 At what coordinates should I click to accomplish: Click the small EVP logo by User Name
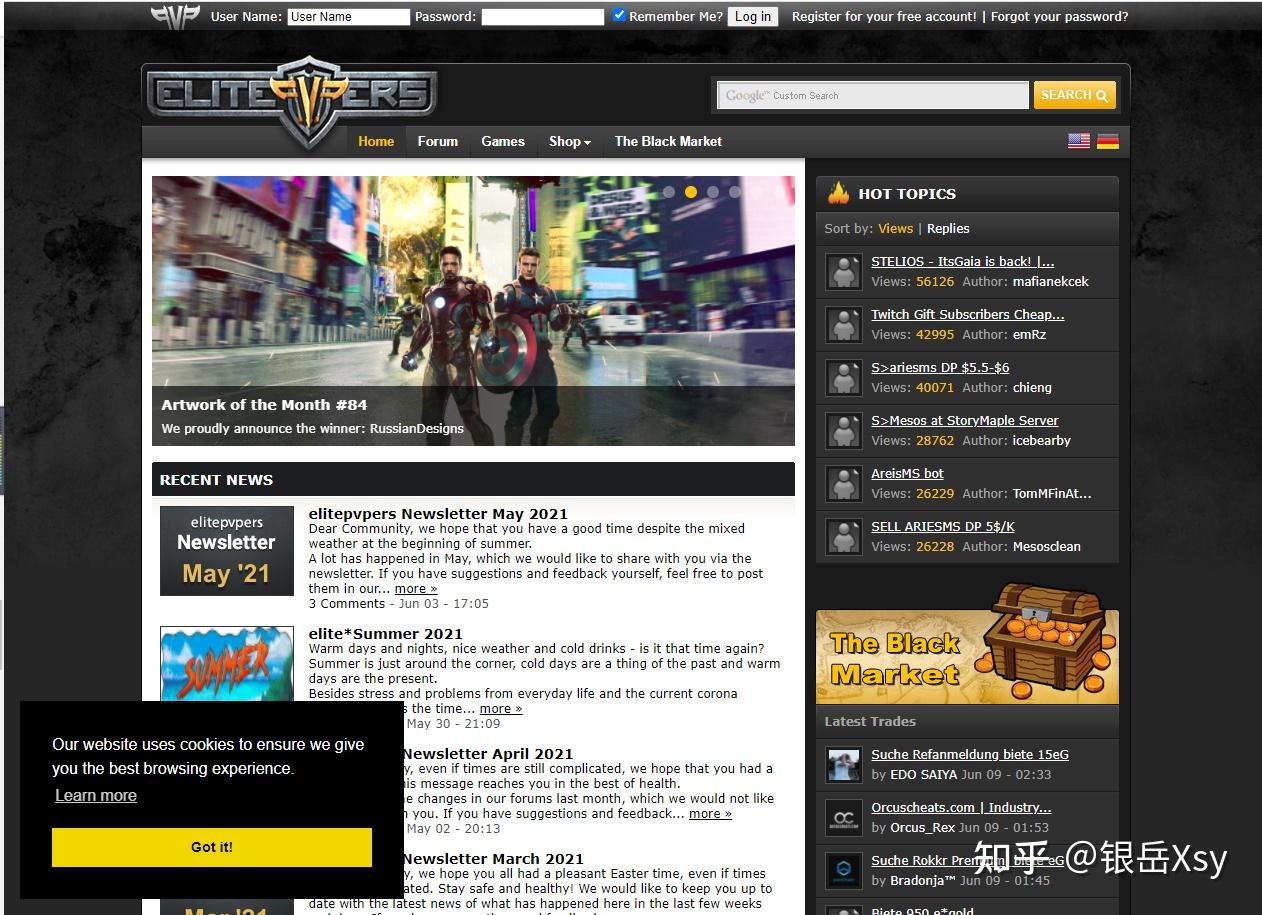tap(175, 16)
